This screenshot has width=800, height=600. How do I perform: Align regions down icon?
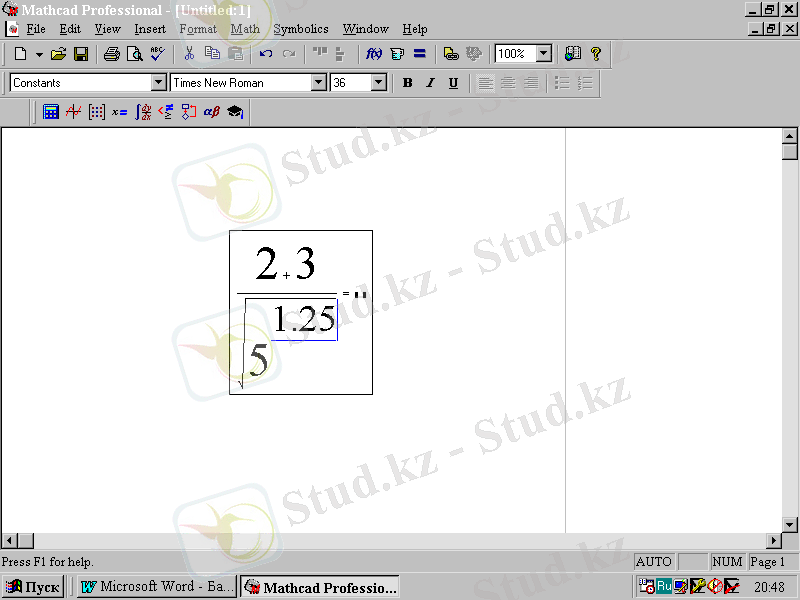pyautogui.click(x=340, y=54)
